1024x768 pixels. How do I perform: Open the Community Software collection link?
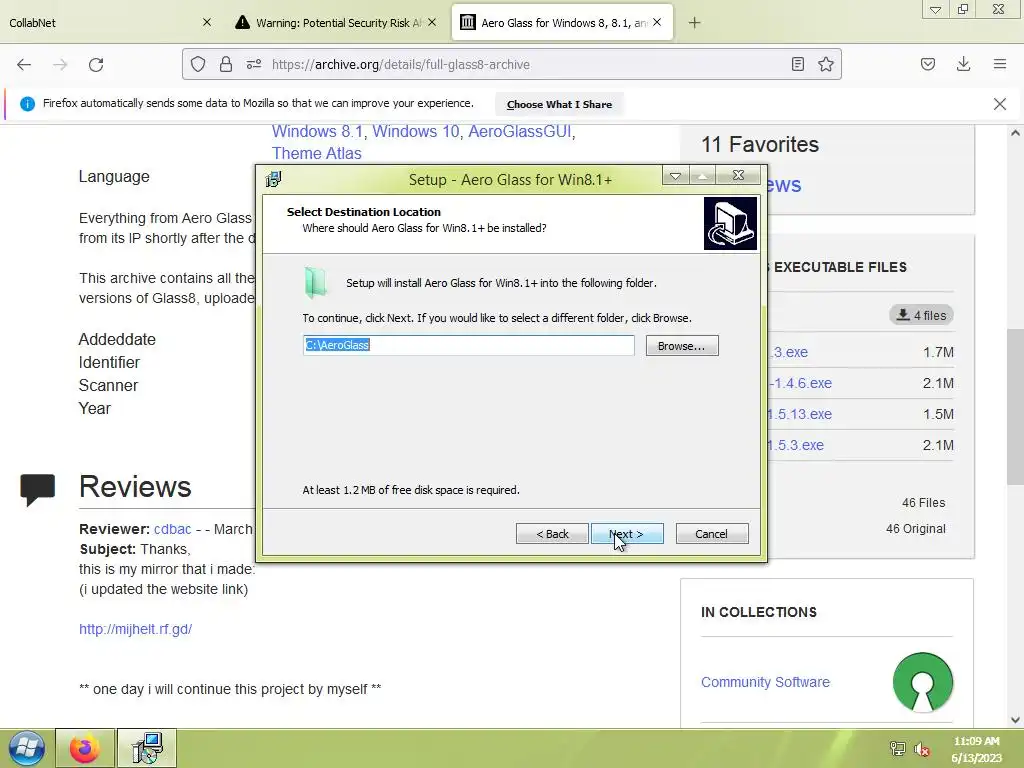(765, 682)
